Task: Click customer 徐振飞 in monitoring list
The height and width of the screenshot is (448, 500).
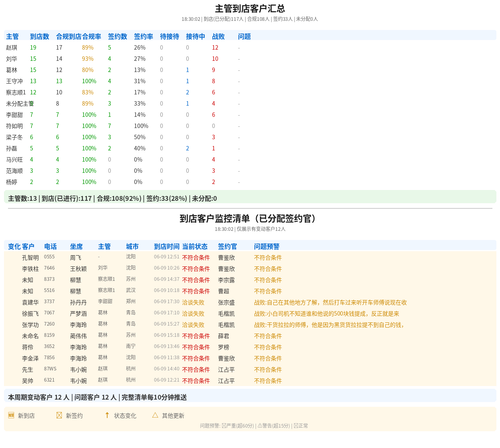Action: (x=30, y=314)
